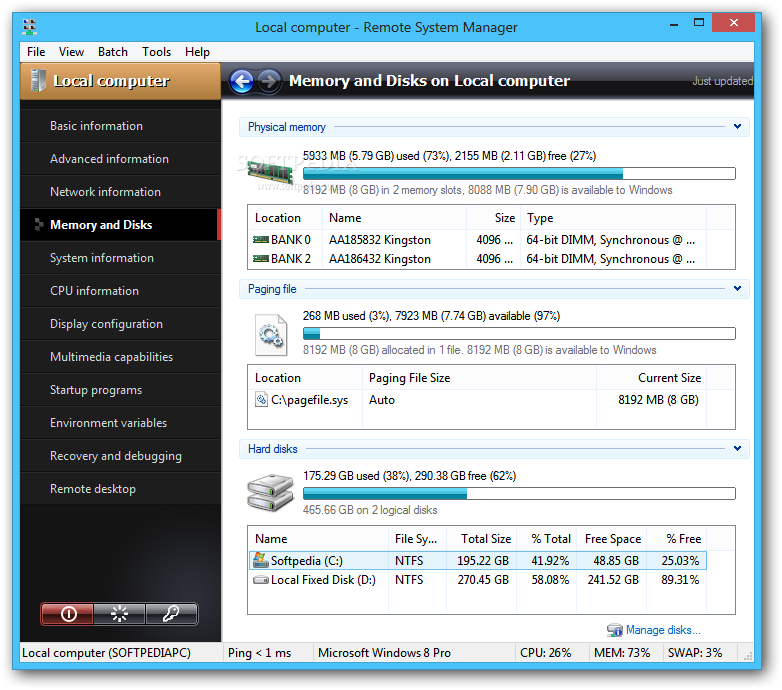Click the refresh spinner icon button
The image size is (782, 690).
pos(120,613)
